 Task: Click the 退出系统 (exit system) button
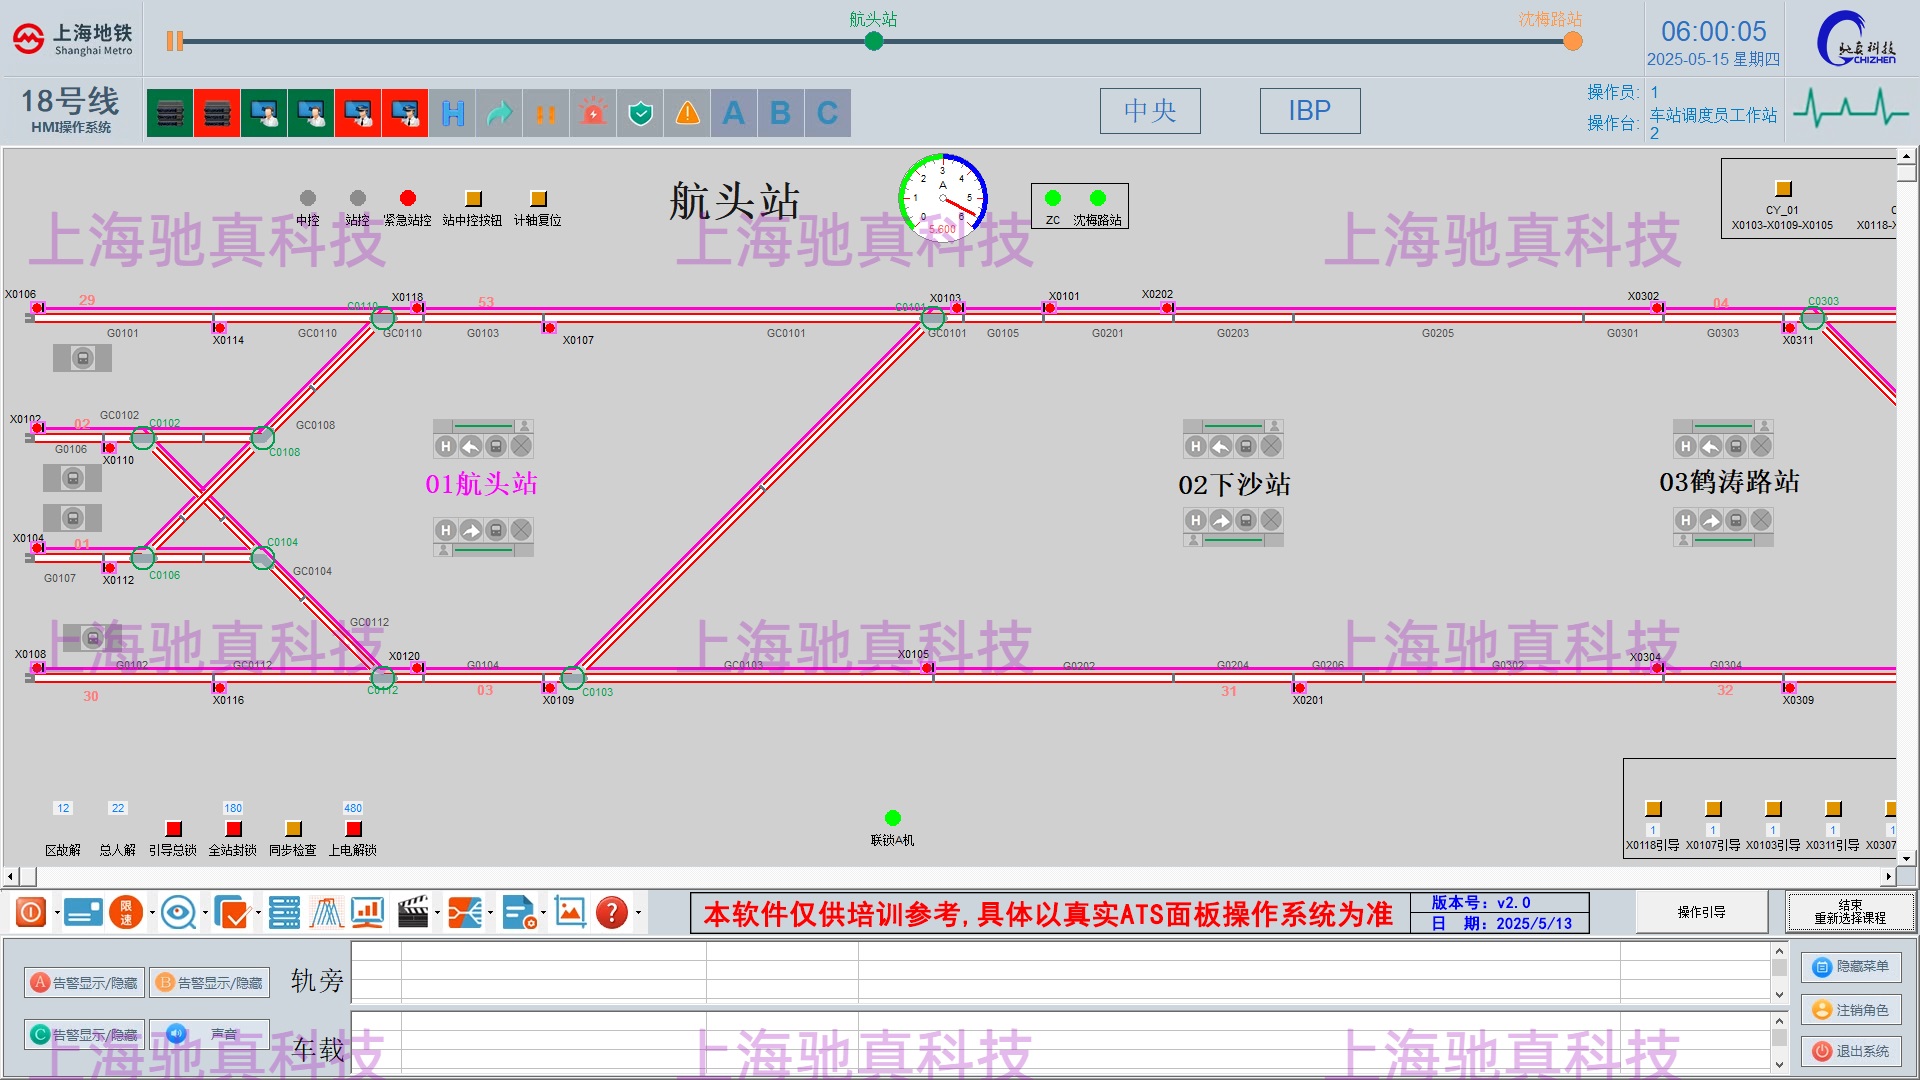1851,1051
